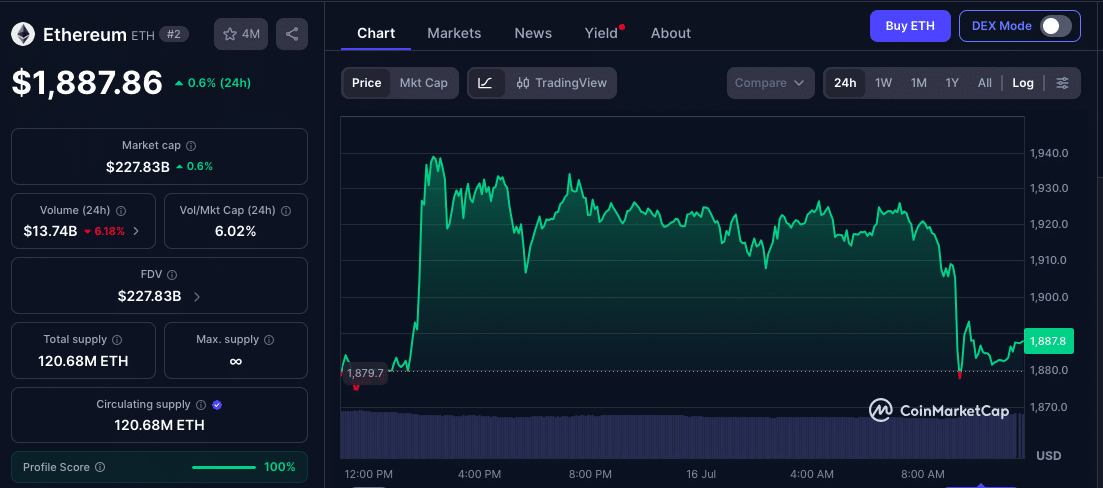The image size is (1103, 488).
Task: Select the 1W time range
Action: coord(884,83)
